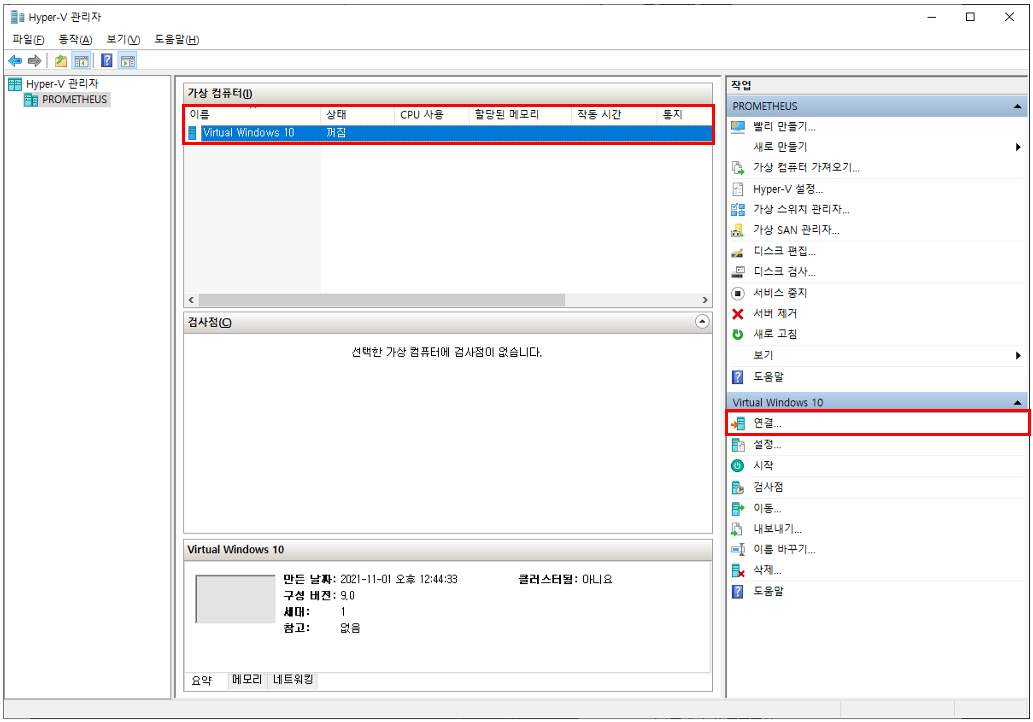
Task: Click the 삭제 delete icon
Action: pyautogui.click(x=738, y=570)
